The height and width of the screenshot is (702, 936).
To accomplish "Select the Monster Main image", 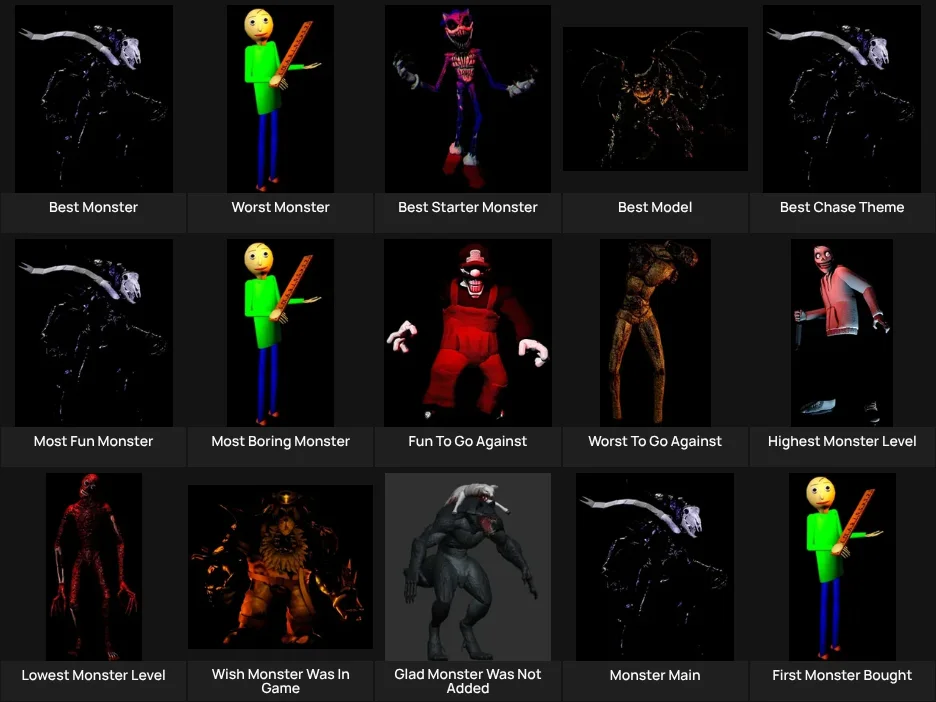I will (x=655, y=566).
